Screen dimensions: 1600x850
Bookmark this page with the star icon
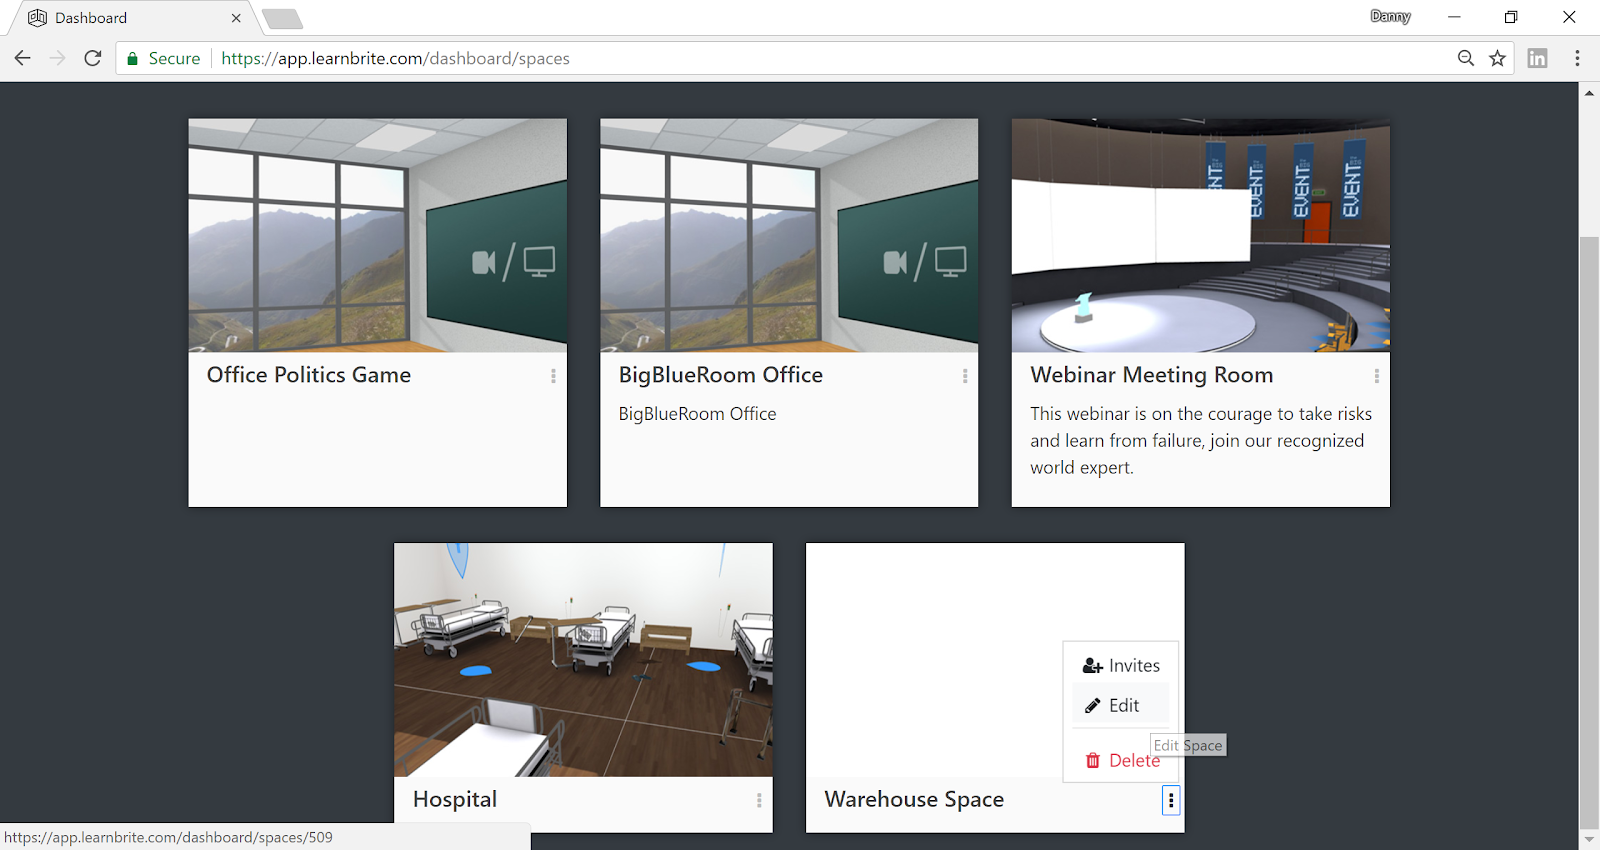point(1497,58)
